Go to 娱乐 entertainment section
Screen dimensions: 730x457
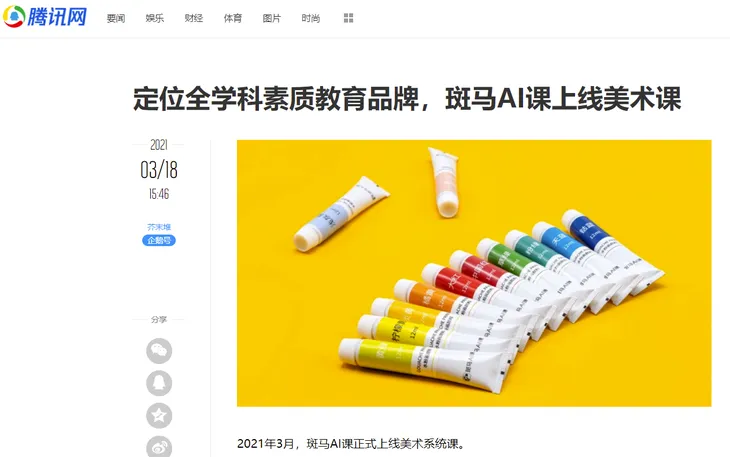(155, 18)
